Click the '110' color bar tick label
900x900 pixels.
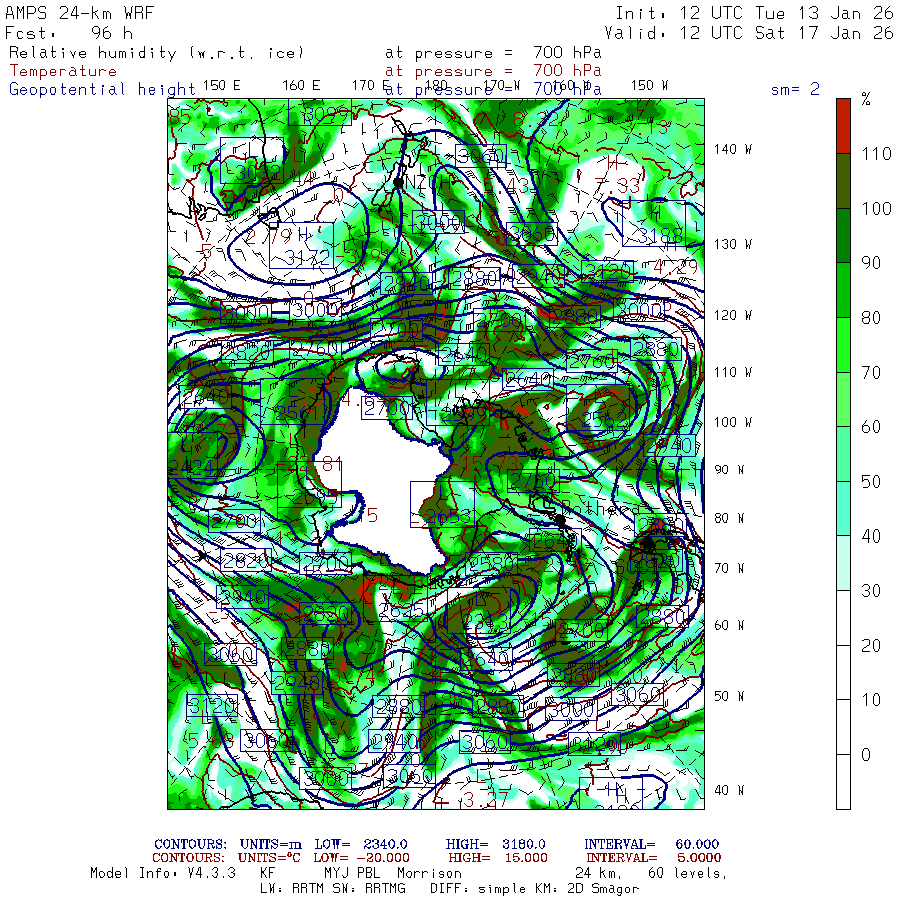coord(876,153)
